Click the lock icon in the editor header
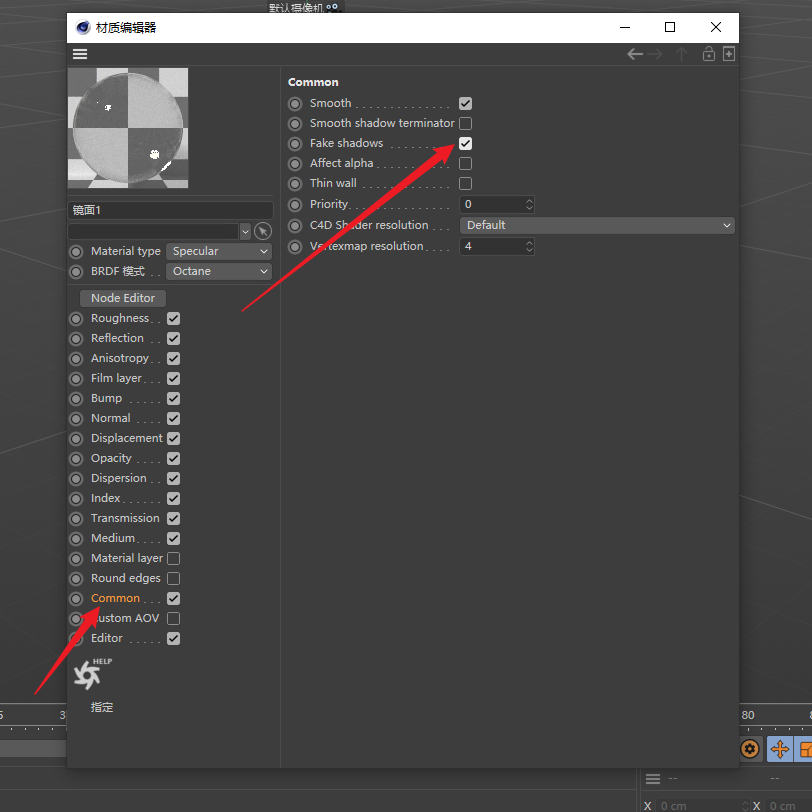Screen dimensions: 812x812 point(709,54)
